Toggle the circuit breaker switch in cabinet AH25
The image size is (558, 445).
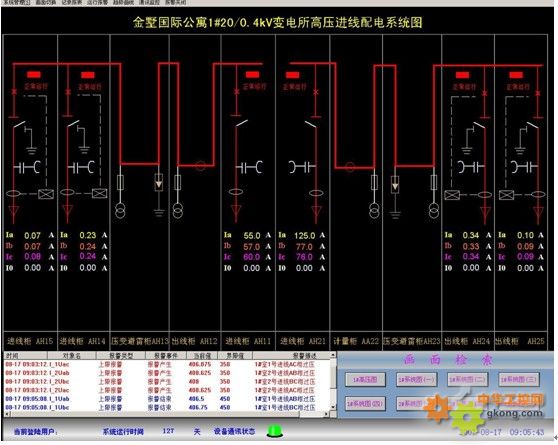click(533, 125)
